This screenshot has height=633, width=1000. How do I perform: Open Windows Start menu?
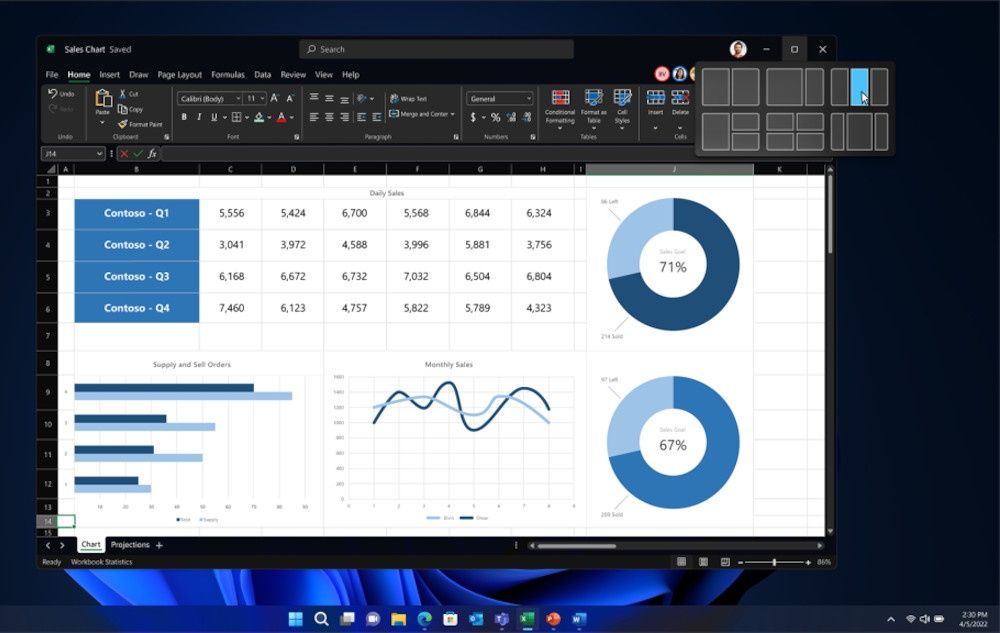tap(296, 618)
